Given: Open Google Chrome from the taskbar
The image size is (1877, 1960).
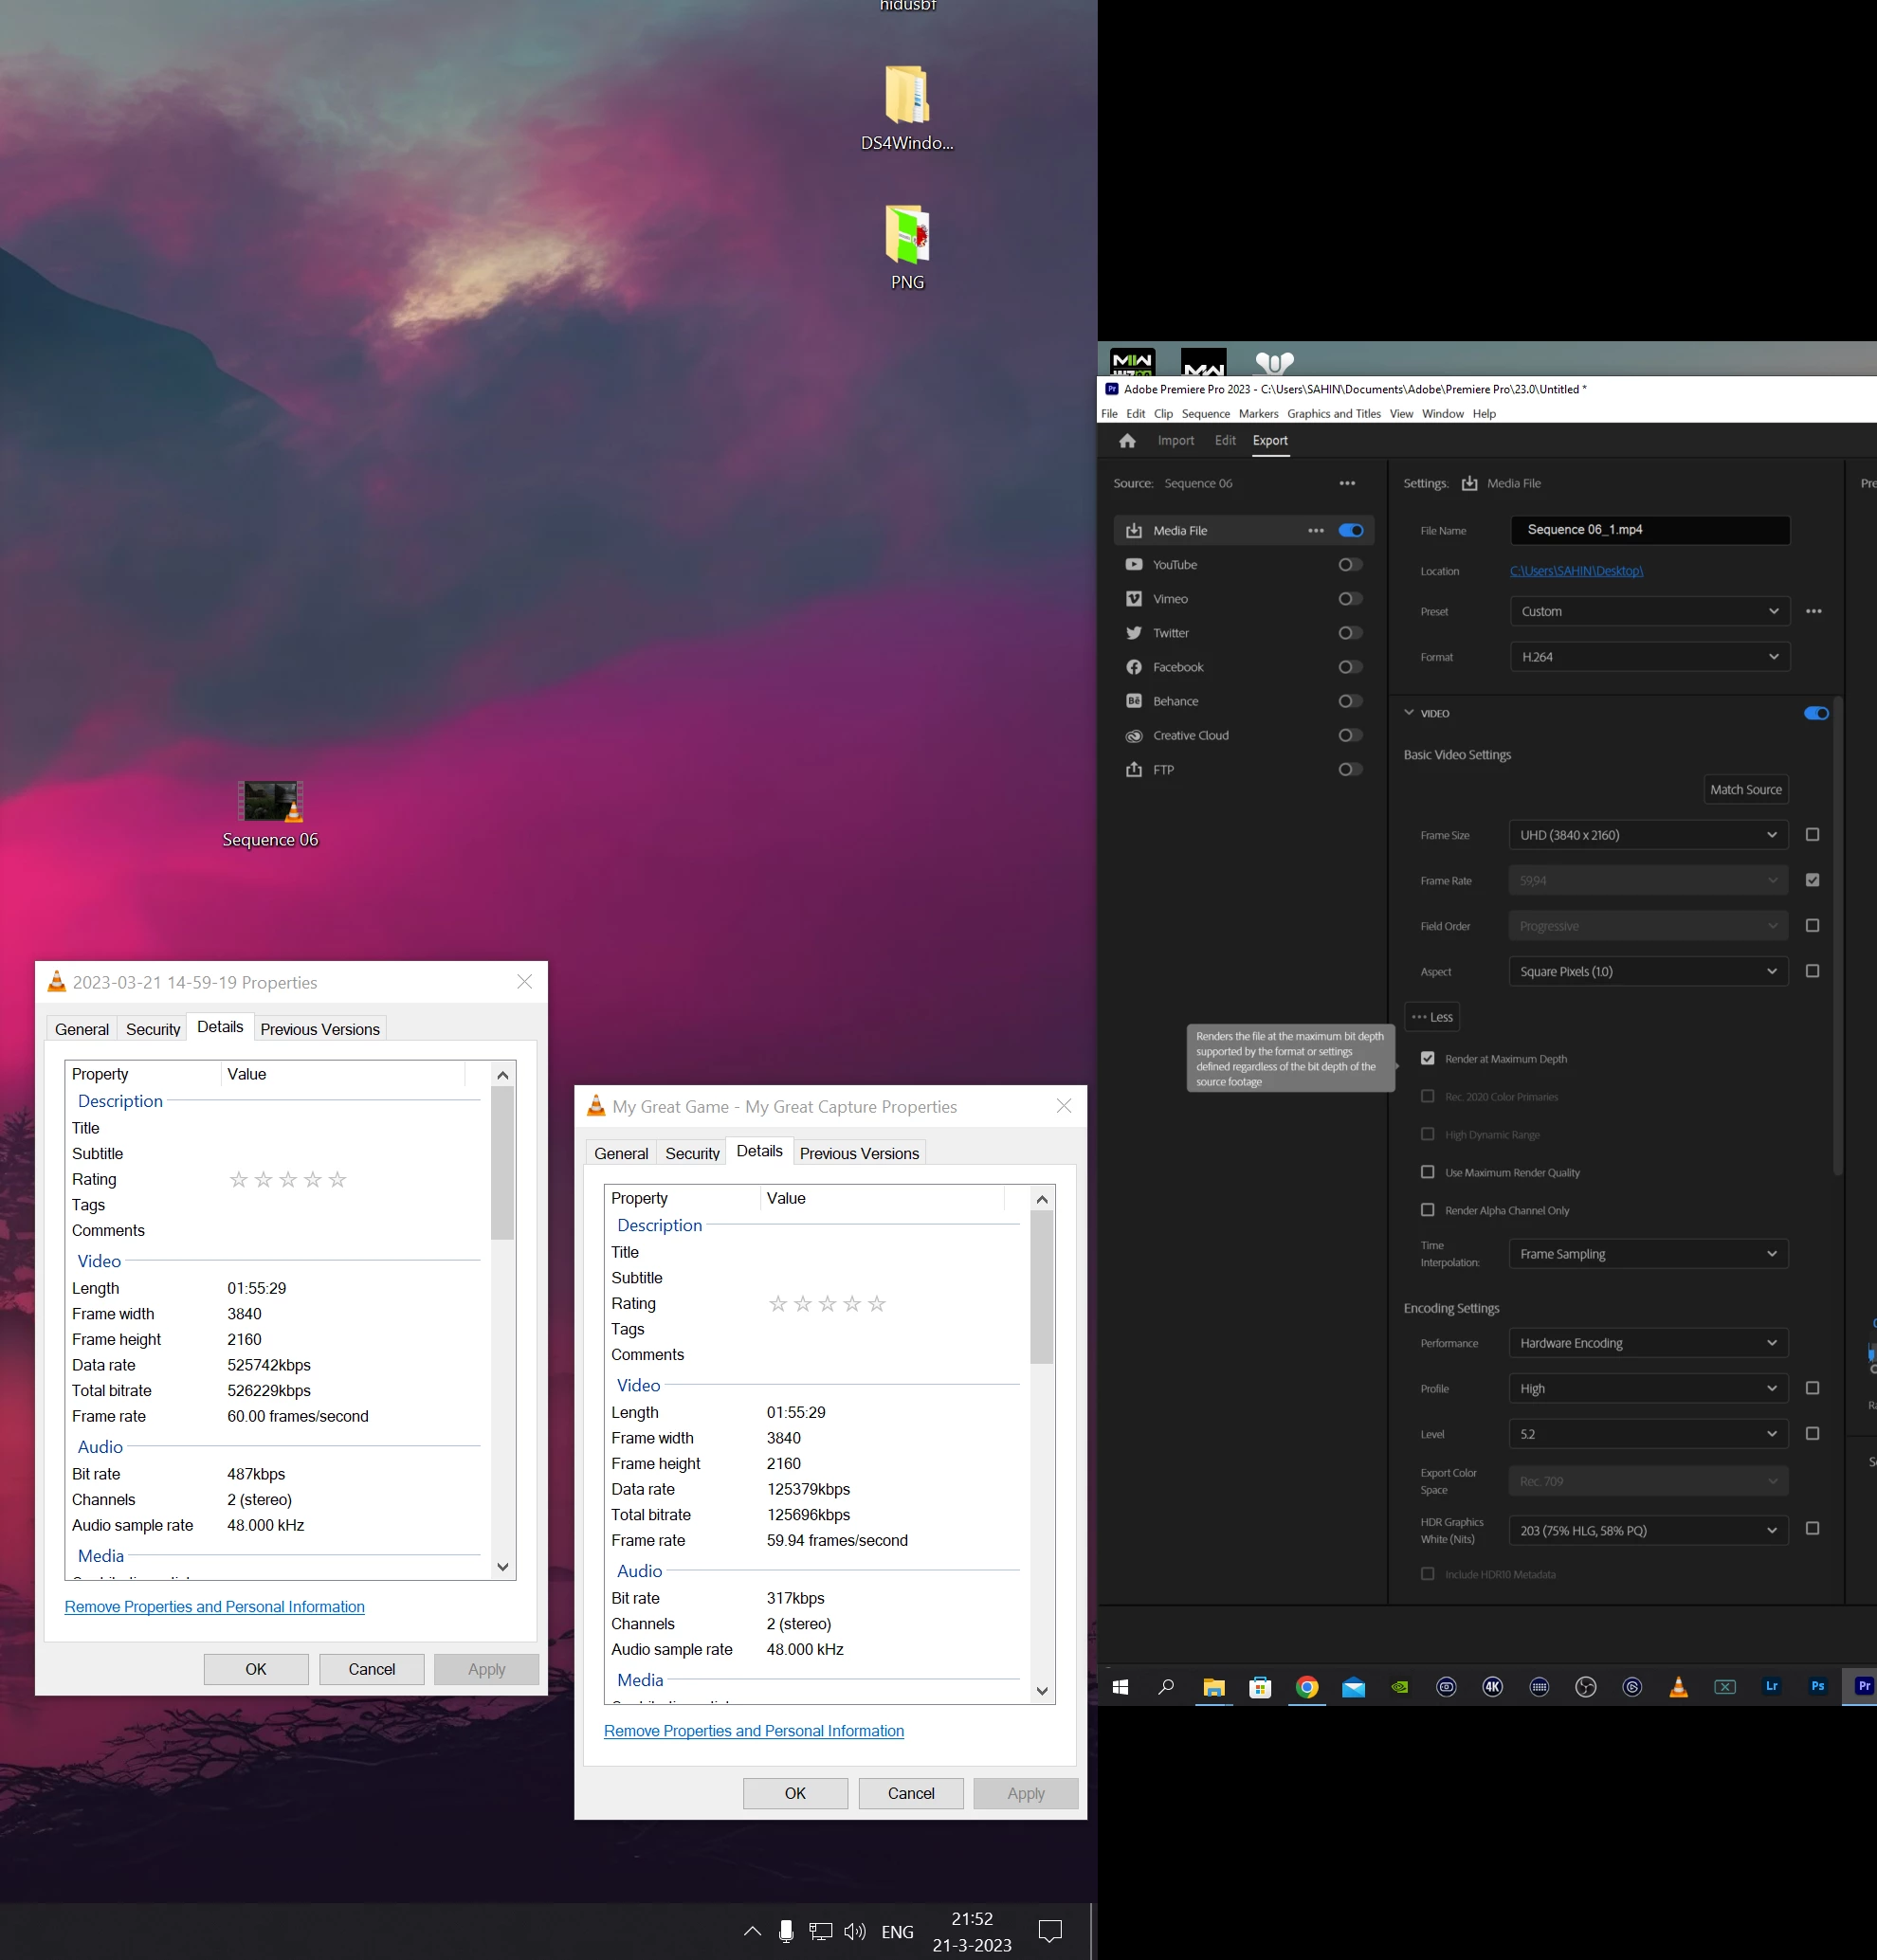Looking at the screenshot, I should pos(1306,1687).
